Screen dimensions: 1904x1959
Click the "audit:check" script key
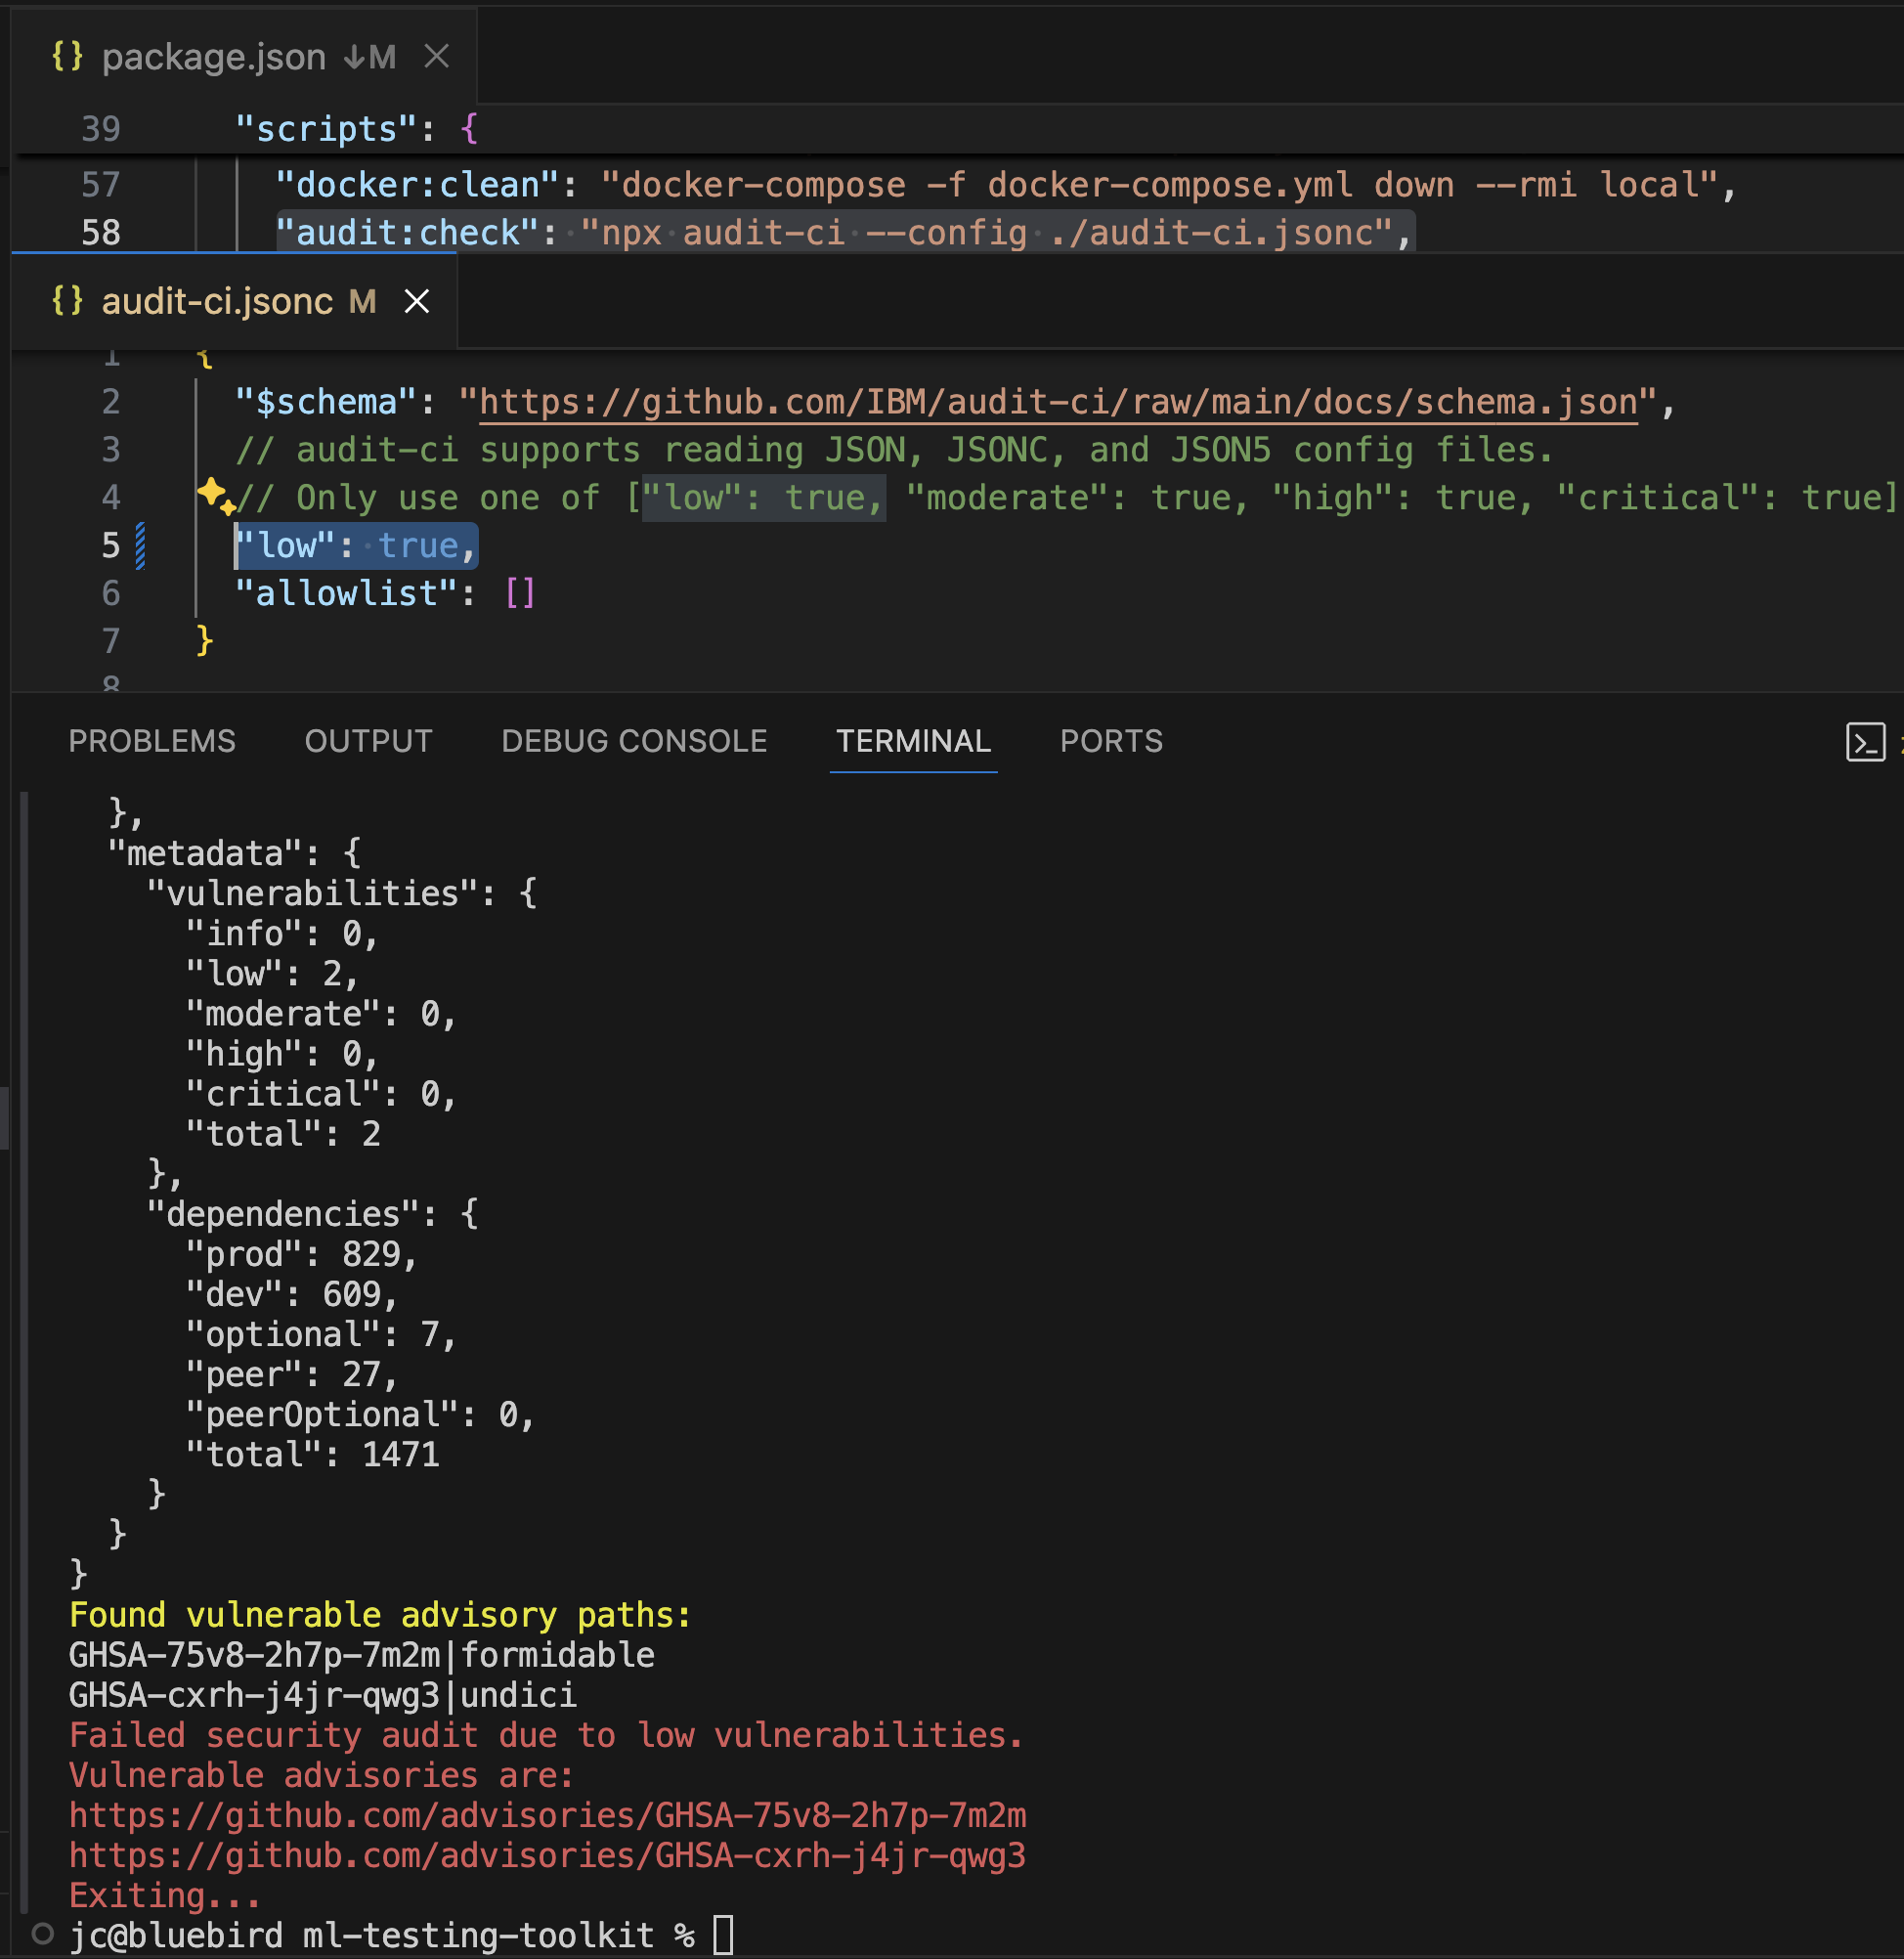click(x=408, y=233)
